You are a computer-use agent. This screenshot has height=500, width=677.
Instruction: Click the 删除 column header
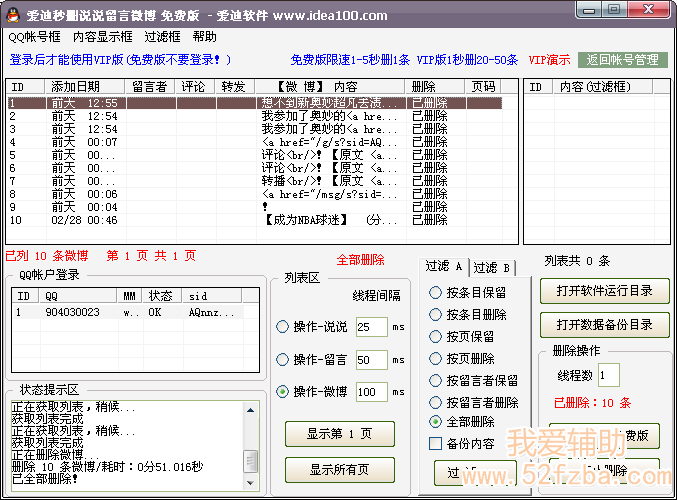(436, 87)
